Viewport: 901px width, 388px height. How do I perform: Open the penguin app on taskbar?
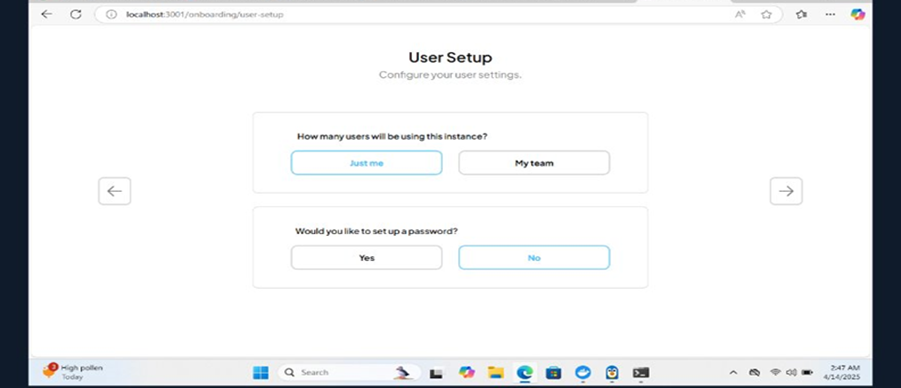click(612, 372)
